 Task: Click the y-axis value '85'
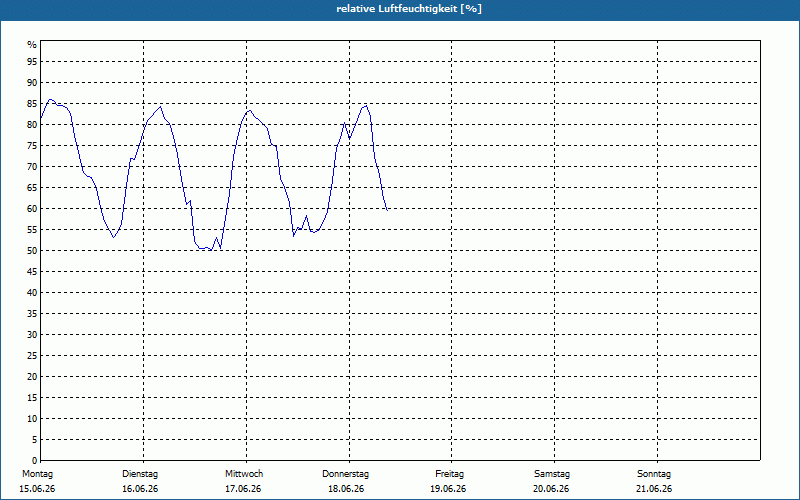point(32,104)
